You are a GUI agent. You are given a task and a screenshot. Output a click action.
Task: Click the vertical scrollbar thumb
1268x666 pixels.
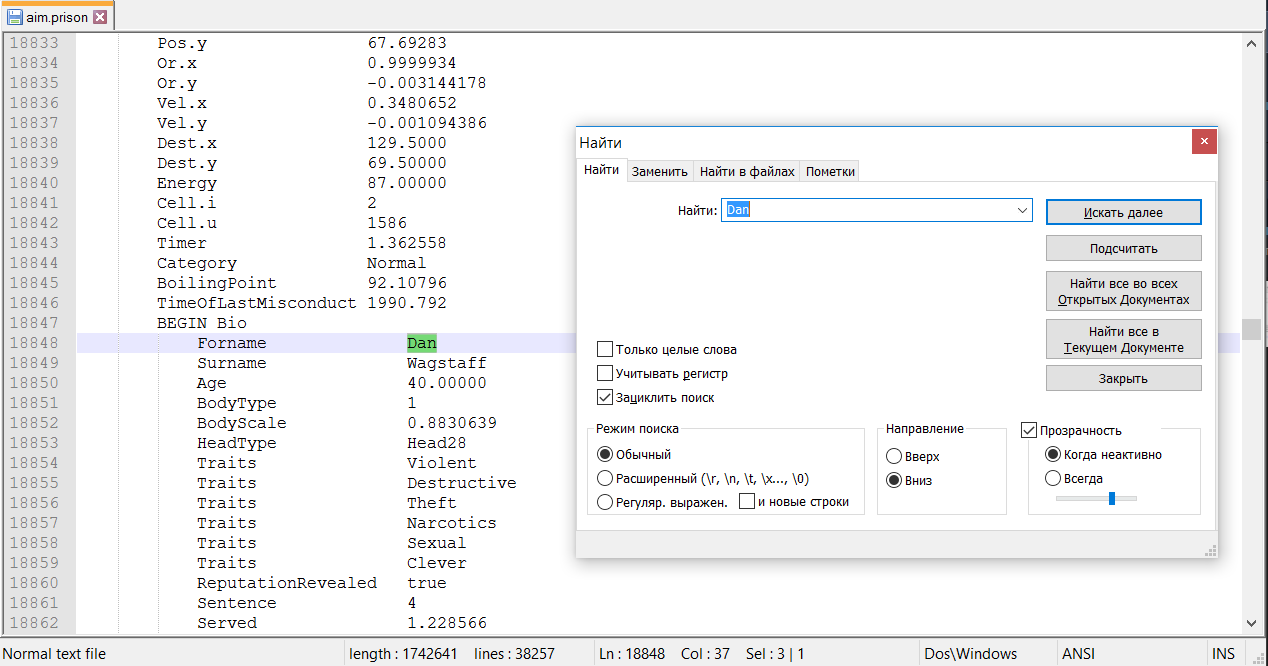1251,330
